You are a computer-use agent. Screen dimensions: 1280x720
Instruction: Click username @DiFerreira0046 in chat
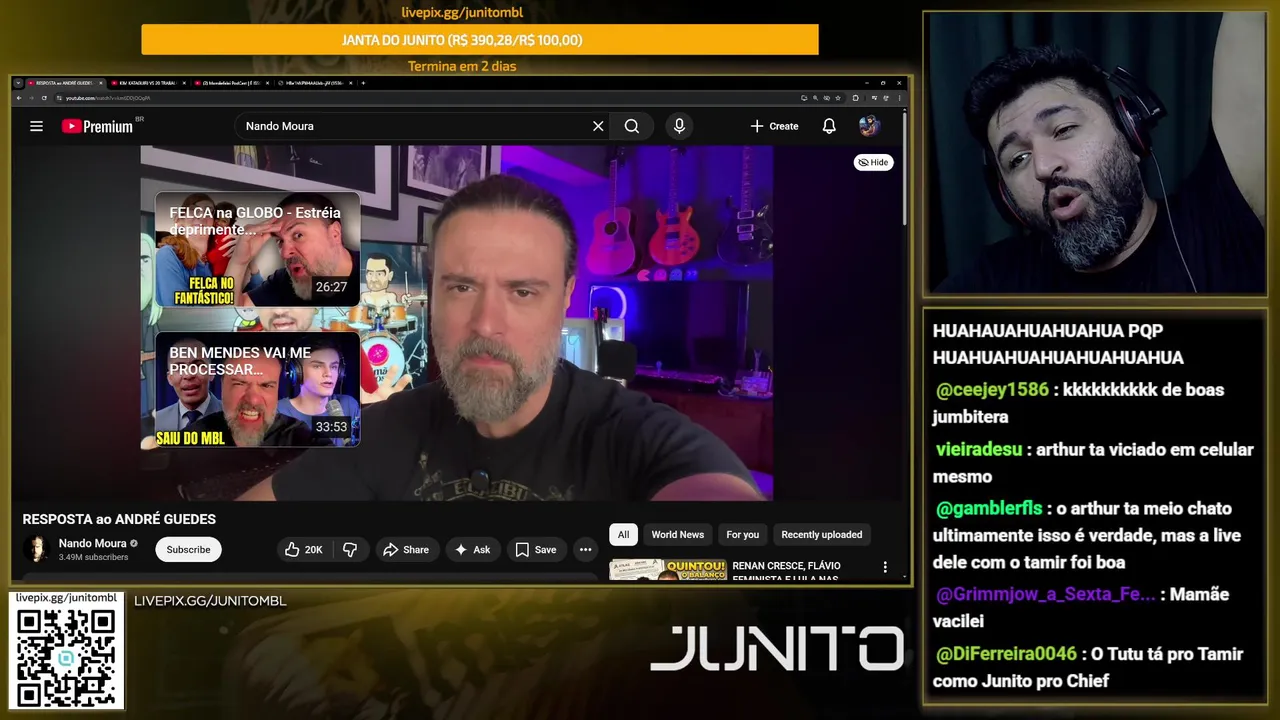point(1006,654)
